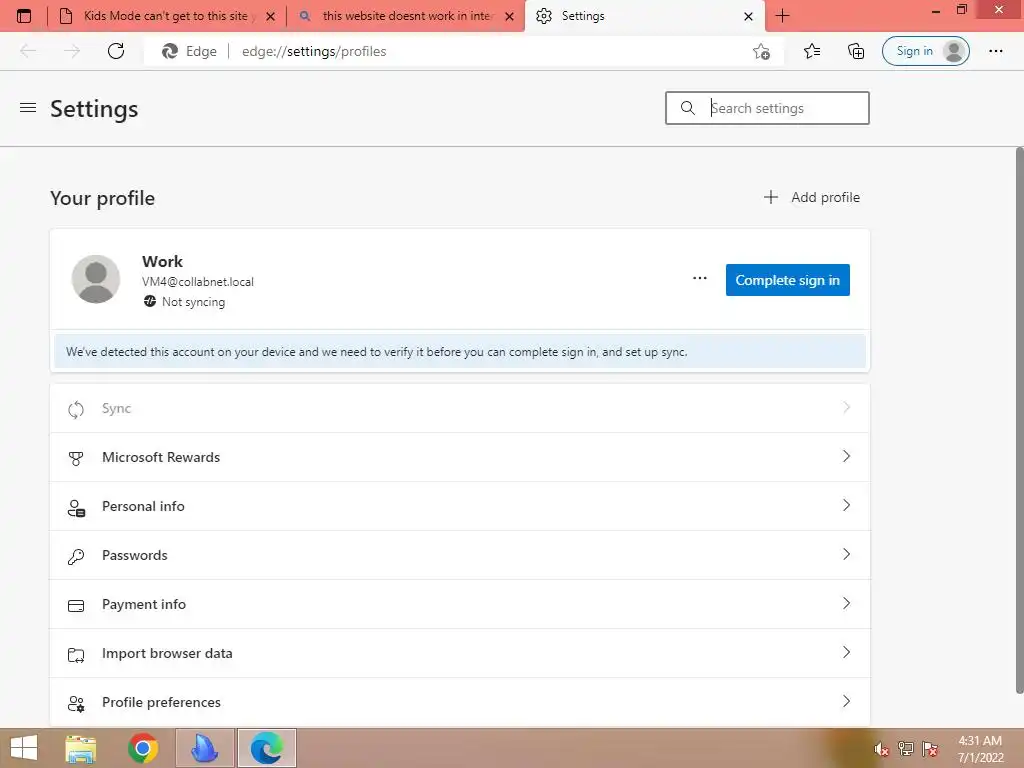The width and height of the screenshot is (1024, 768).
Task: Open File Explorer from taskbar
Action: point(81,748)
